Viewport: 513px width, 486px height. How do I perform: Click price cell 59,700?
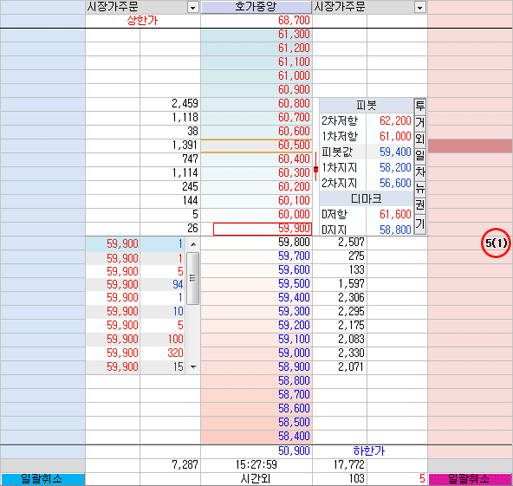(x=256, y=256)
